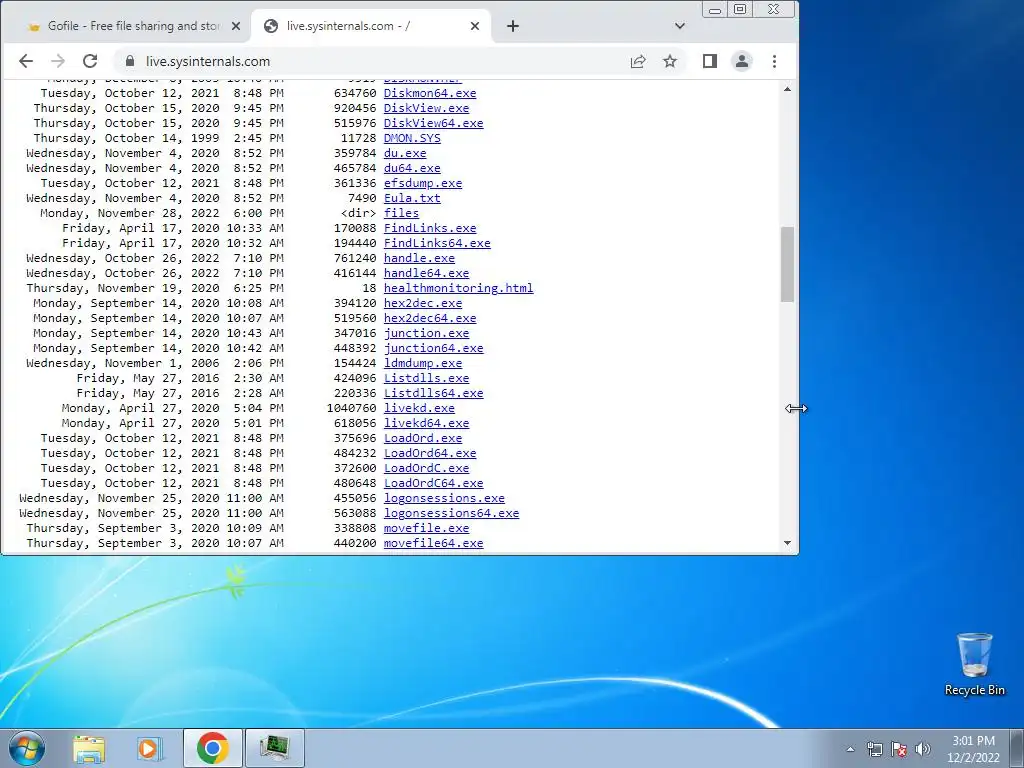Click the livekd.exe link
This screenshot has height=768, width=1024.
419,408
